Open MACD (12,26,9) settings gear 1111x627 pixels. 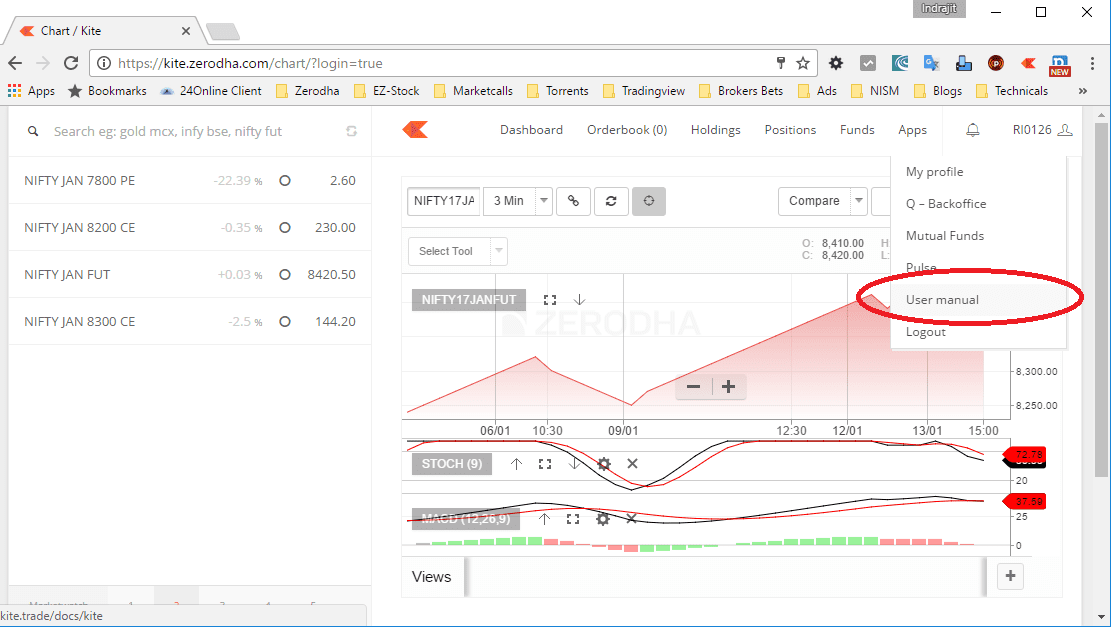click(x=603, y=519)
